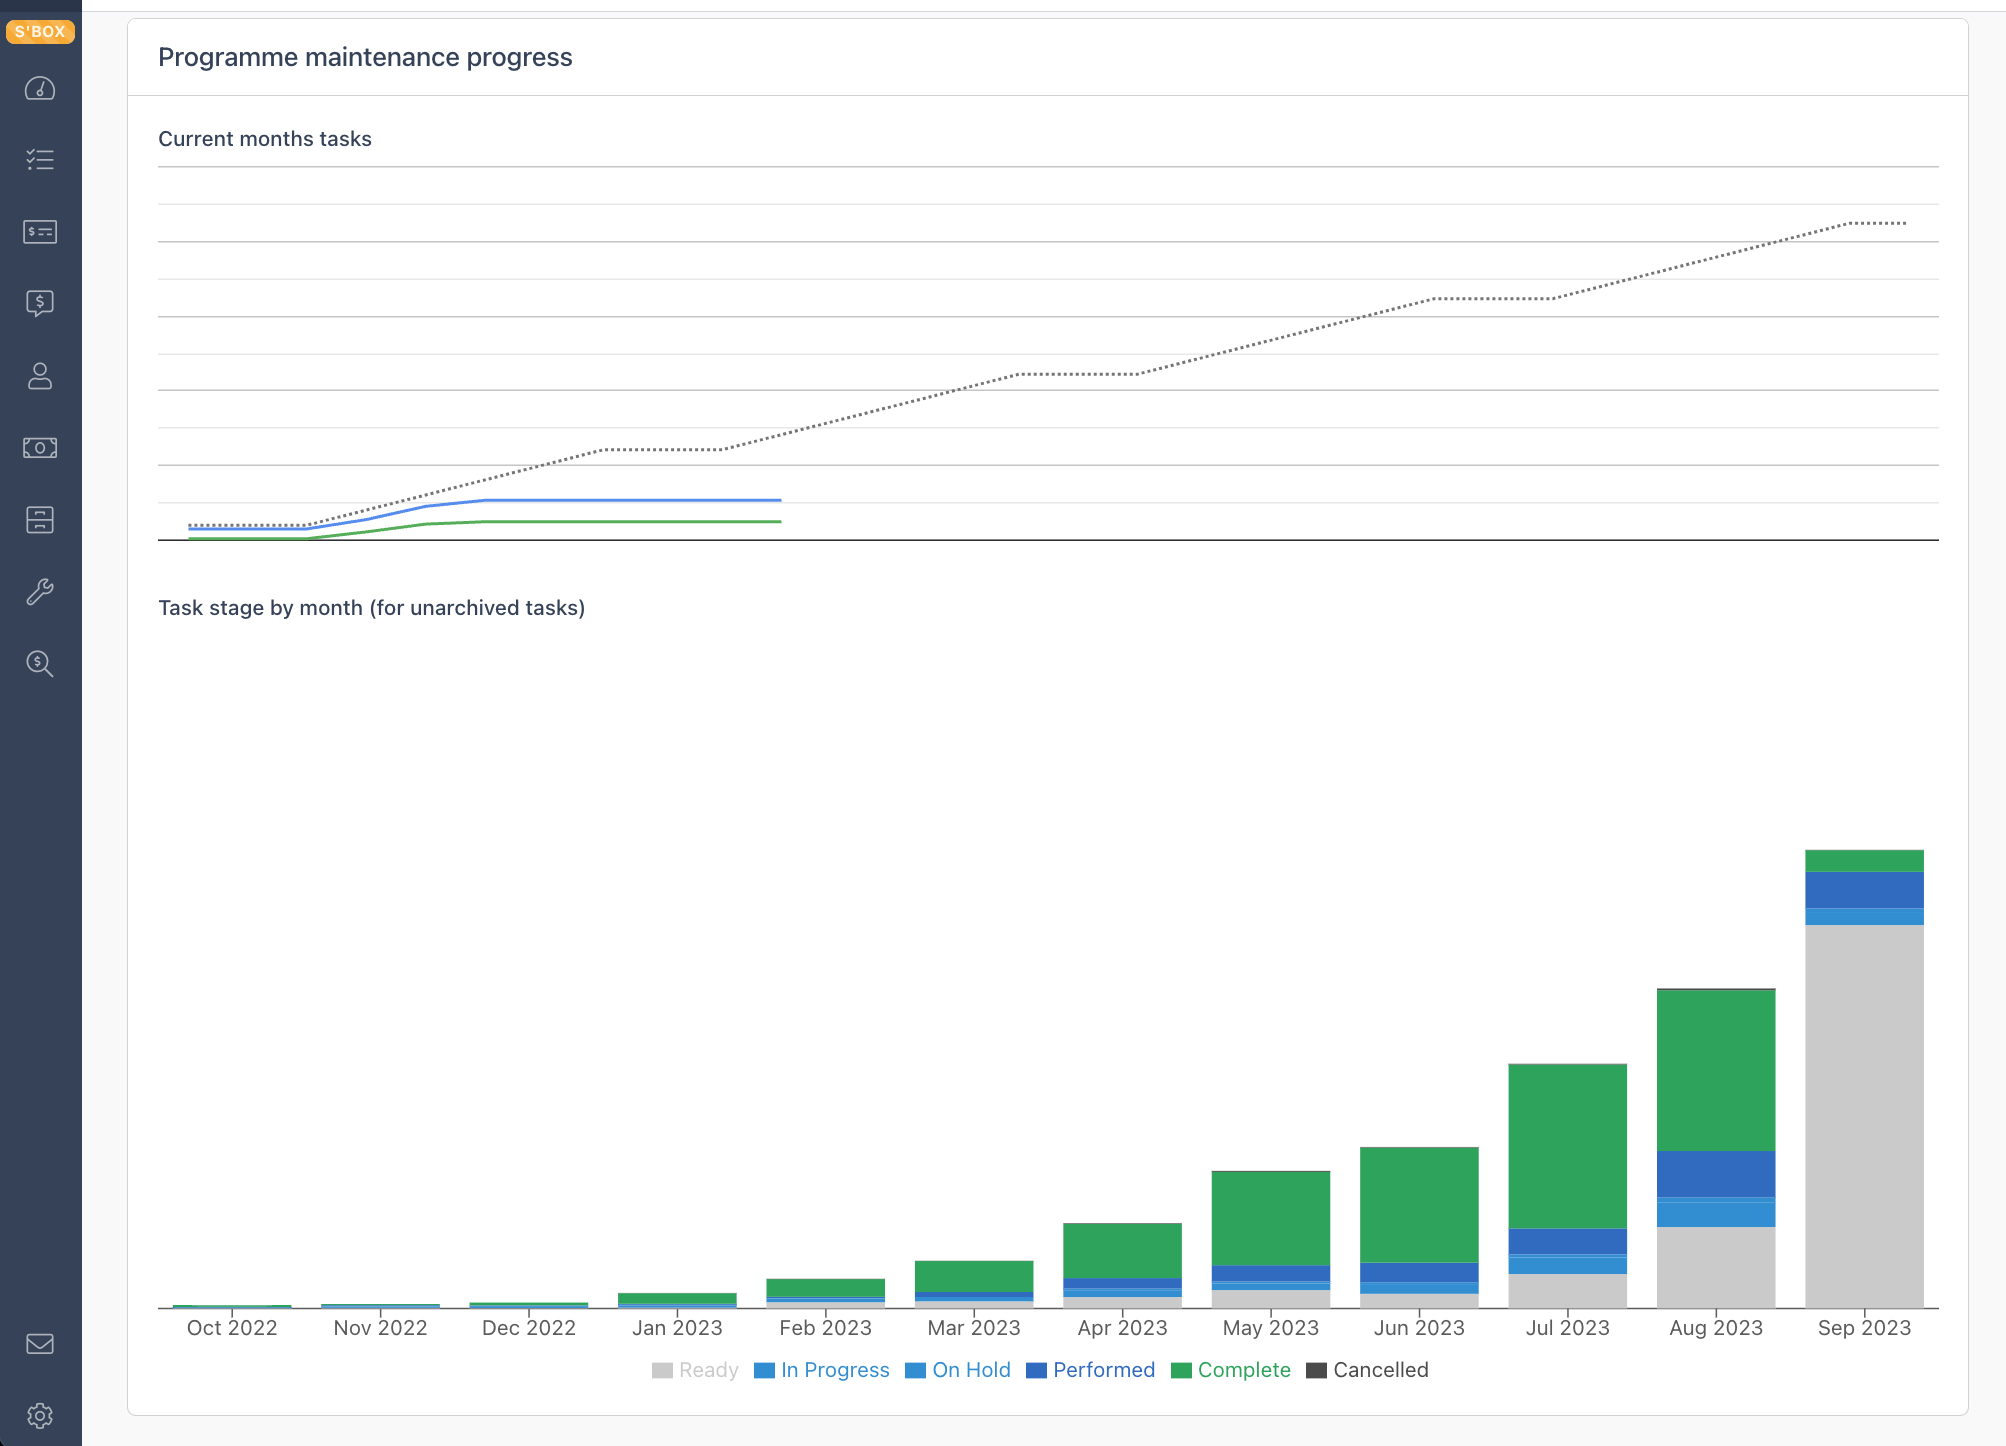Open the dollar magnifier search icon

[40, 663]
